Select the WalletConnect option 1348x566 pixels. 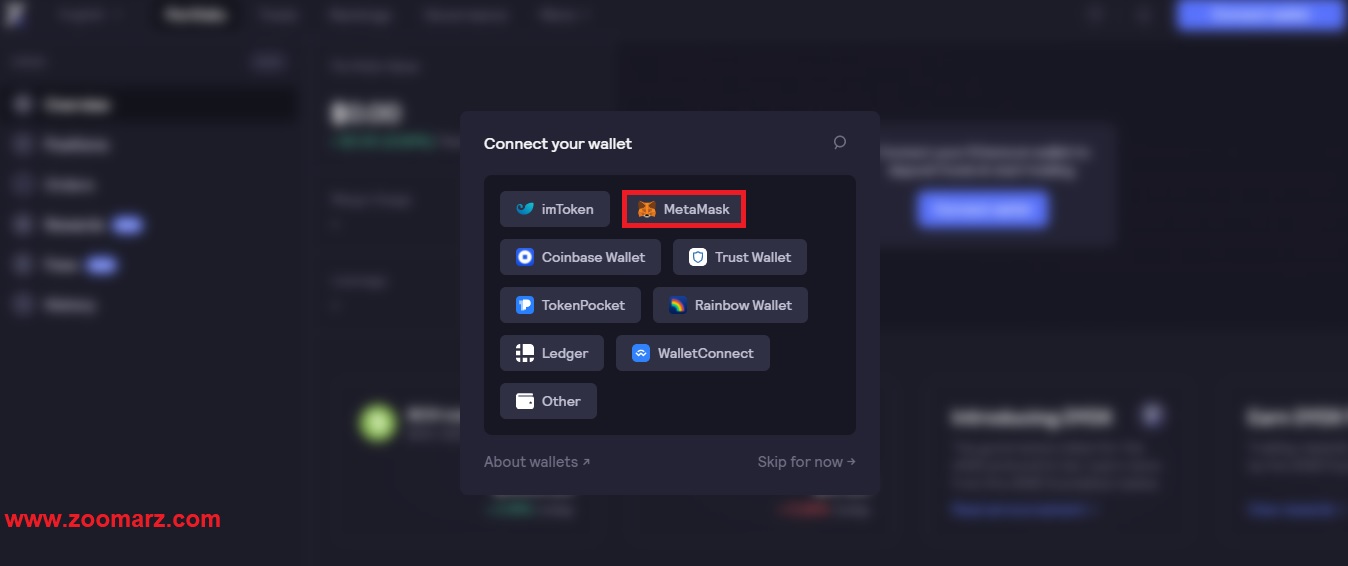pyautogui.click(x=693, y=353)
